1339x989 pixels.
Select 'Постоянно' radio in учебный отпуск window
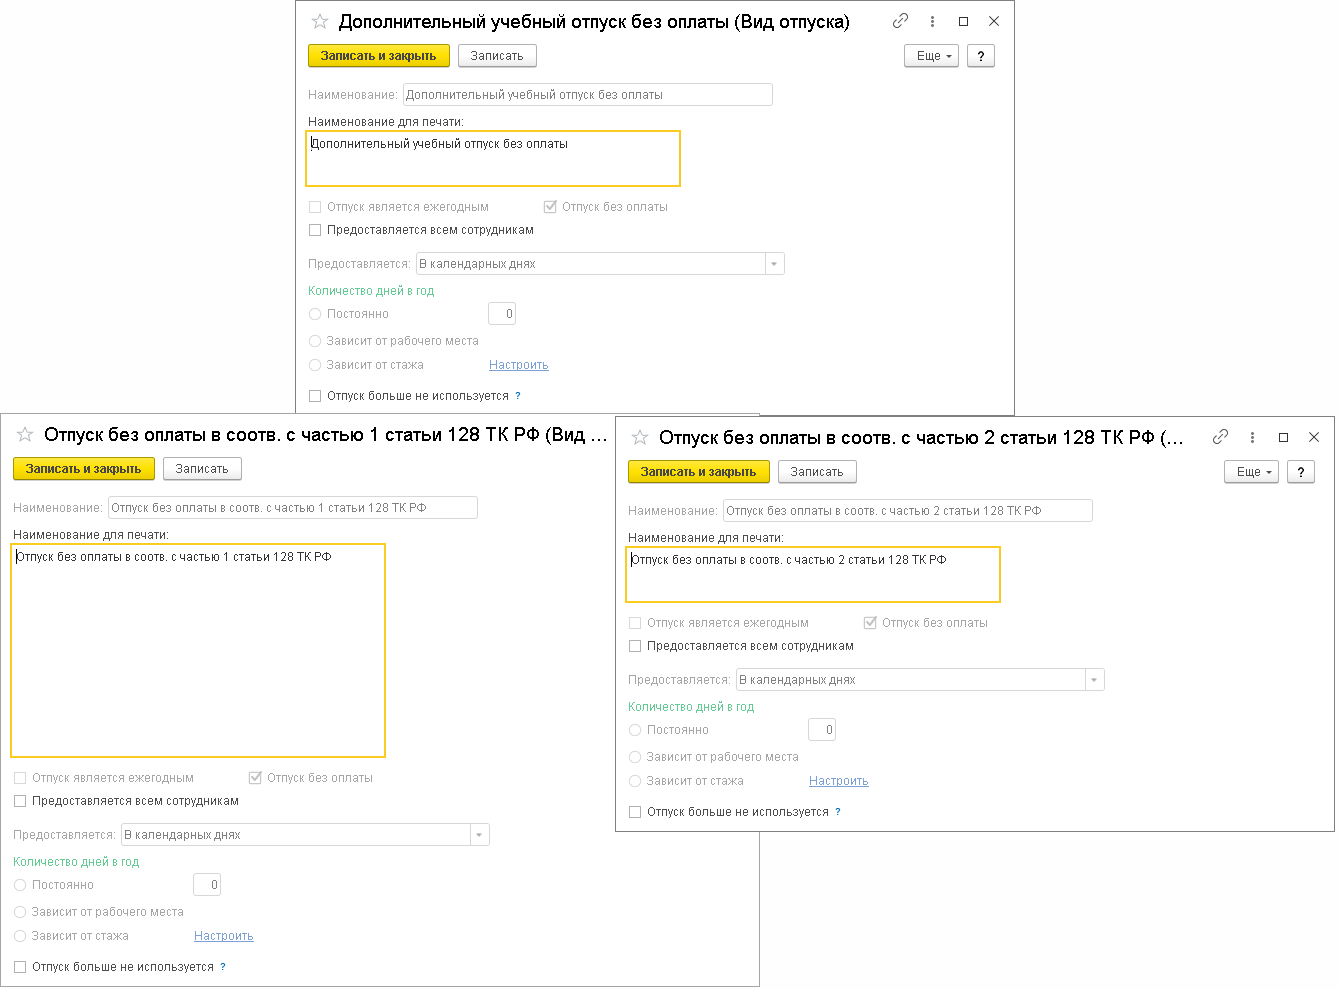(315, 314)
